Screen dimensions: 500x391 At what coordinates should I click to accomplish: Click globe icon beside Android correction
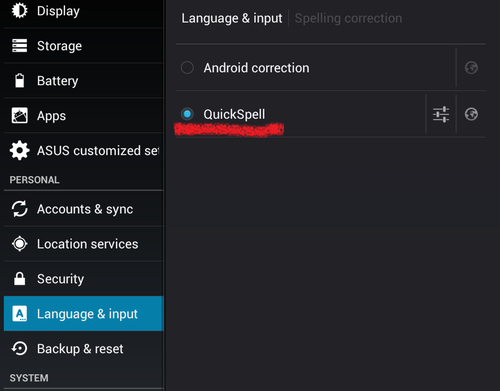471,68
